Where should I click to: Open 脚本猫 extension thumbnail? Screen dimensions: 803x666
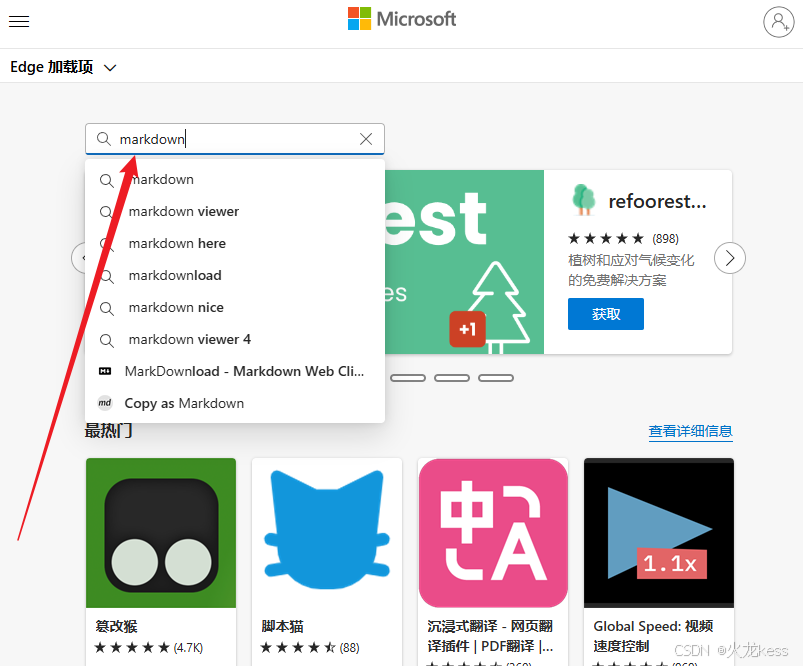pyautogui.click(x=327, y=533)
